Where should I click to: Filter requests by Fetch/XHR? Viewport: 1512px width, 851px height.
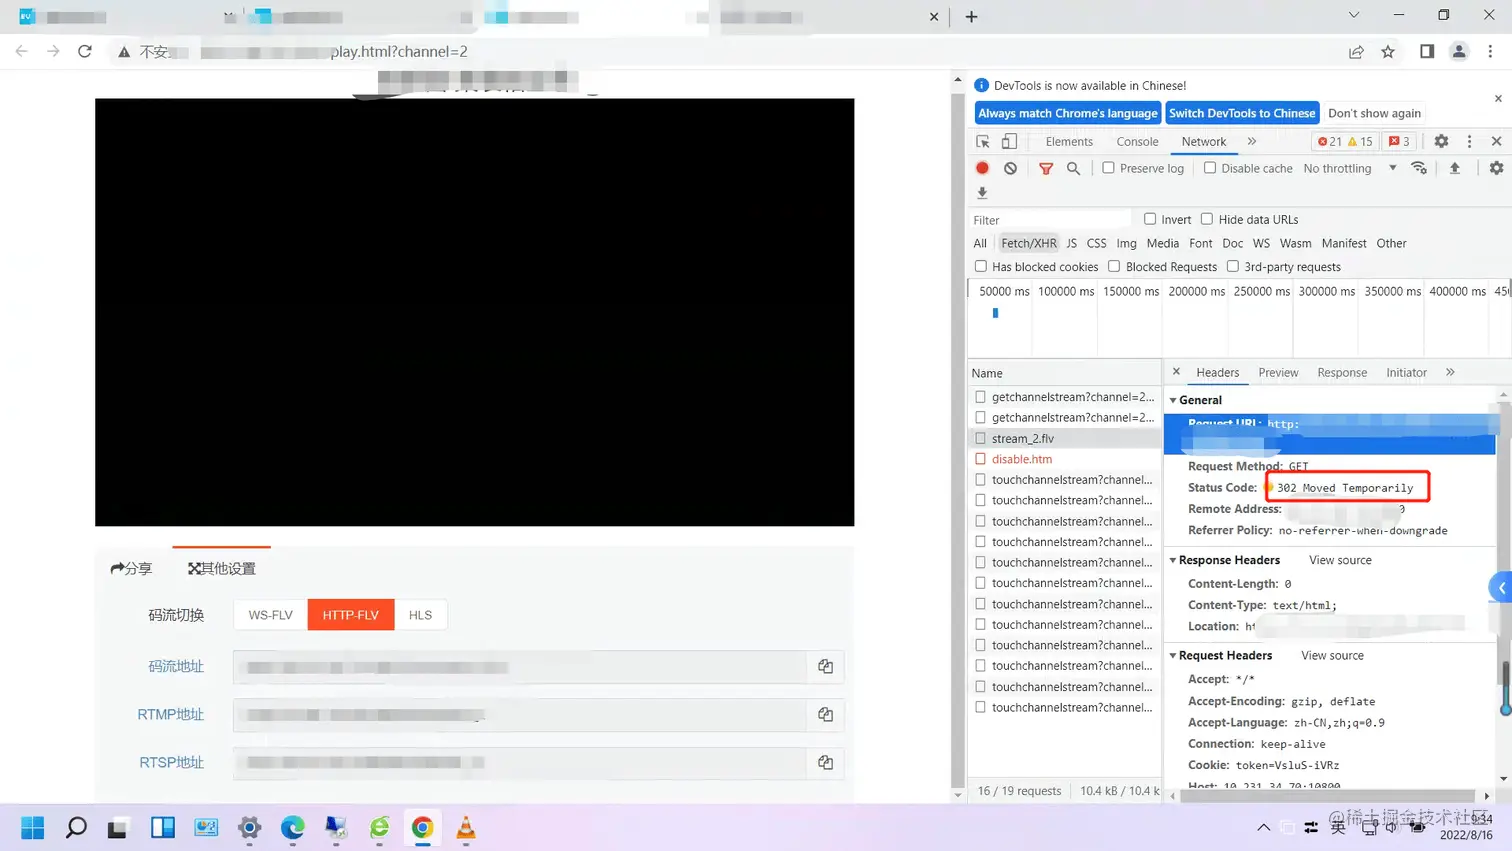coord(1028,243)
